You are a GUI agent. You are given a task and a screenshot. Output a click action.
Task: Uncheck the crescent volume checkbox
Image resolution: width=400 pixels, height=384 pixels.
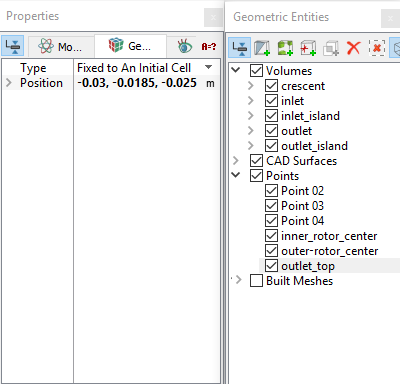(271, 86)
